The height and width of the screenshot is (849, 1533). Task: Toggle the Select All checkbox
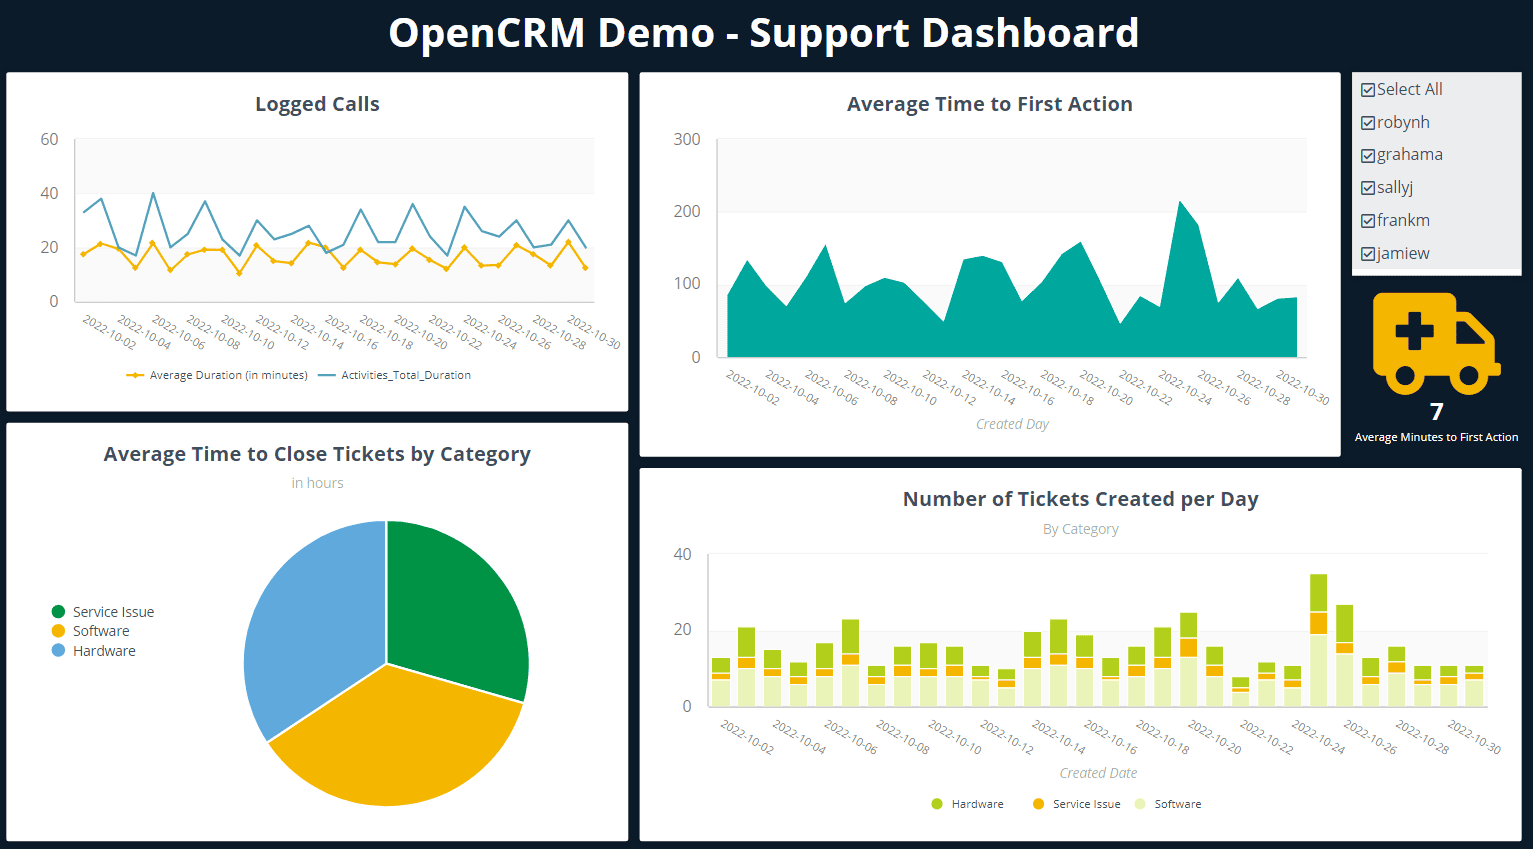tap(1367, 89)
